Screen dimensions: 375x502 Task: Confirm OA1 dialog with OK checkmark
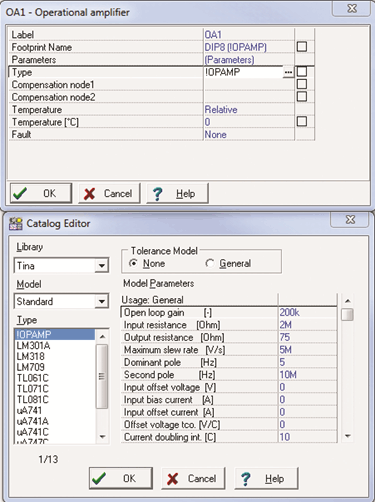41,193
